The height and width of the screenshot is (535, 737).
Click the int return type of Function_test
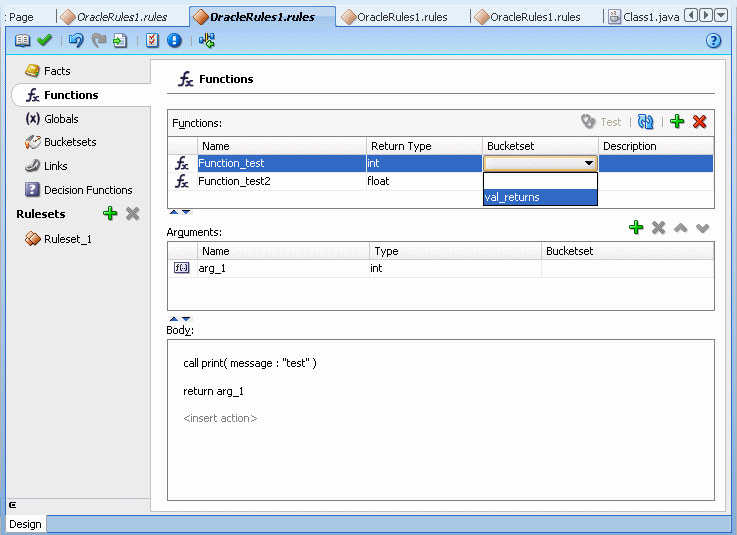point(424,163)
